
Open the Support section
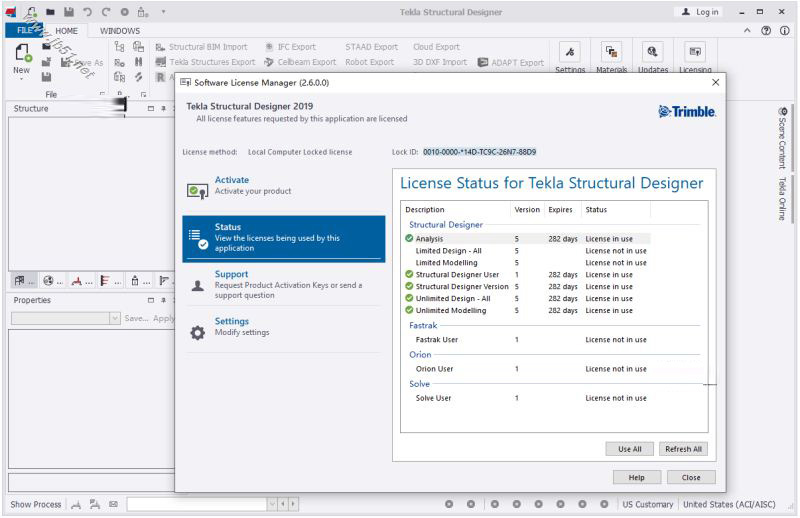point(284,284)
